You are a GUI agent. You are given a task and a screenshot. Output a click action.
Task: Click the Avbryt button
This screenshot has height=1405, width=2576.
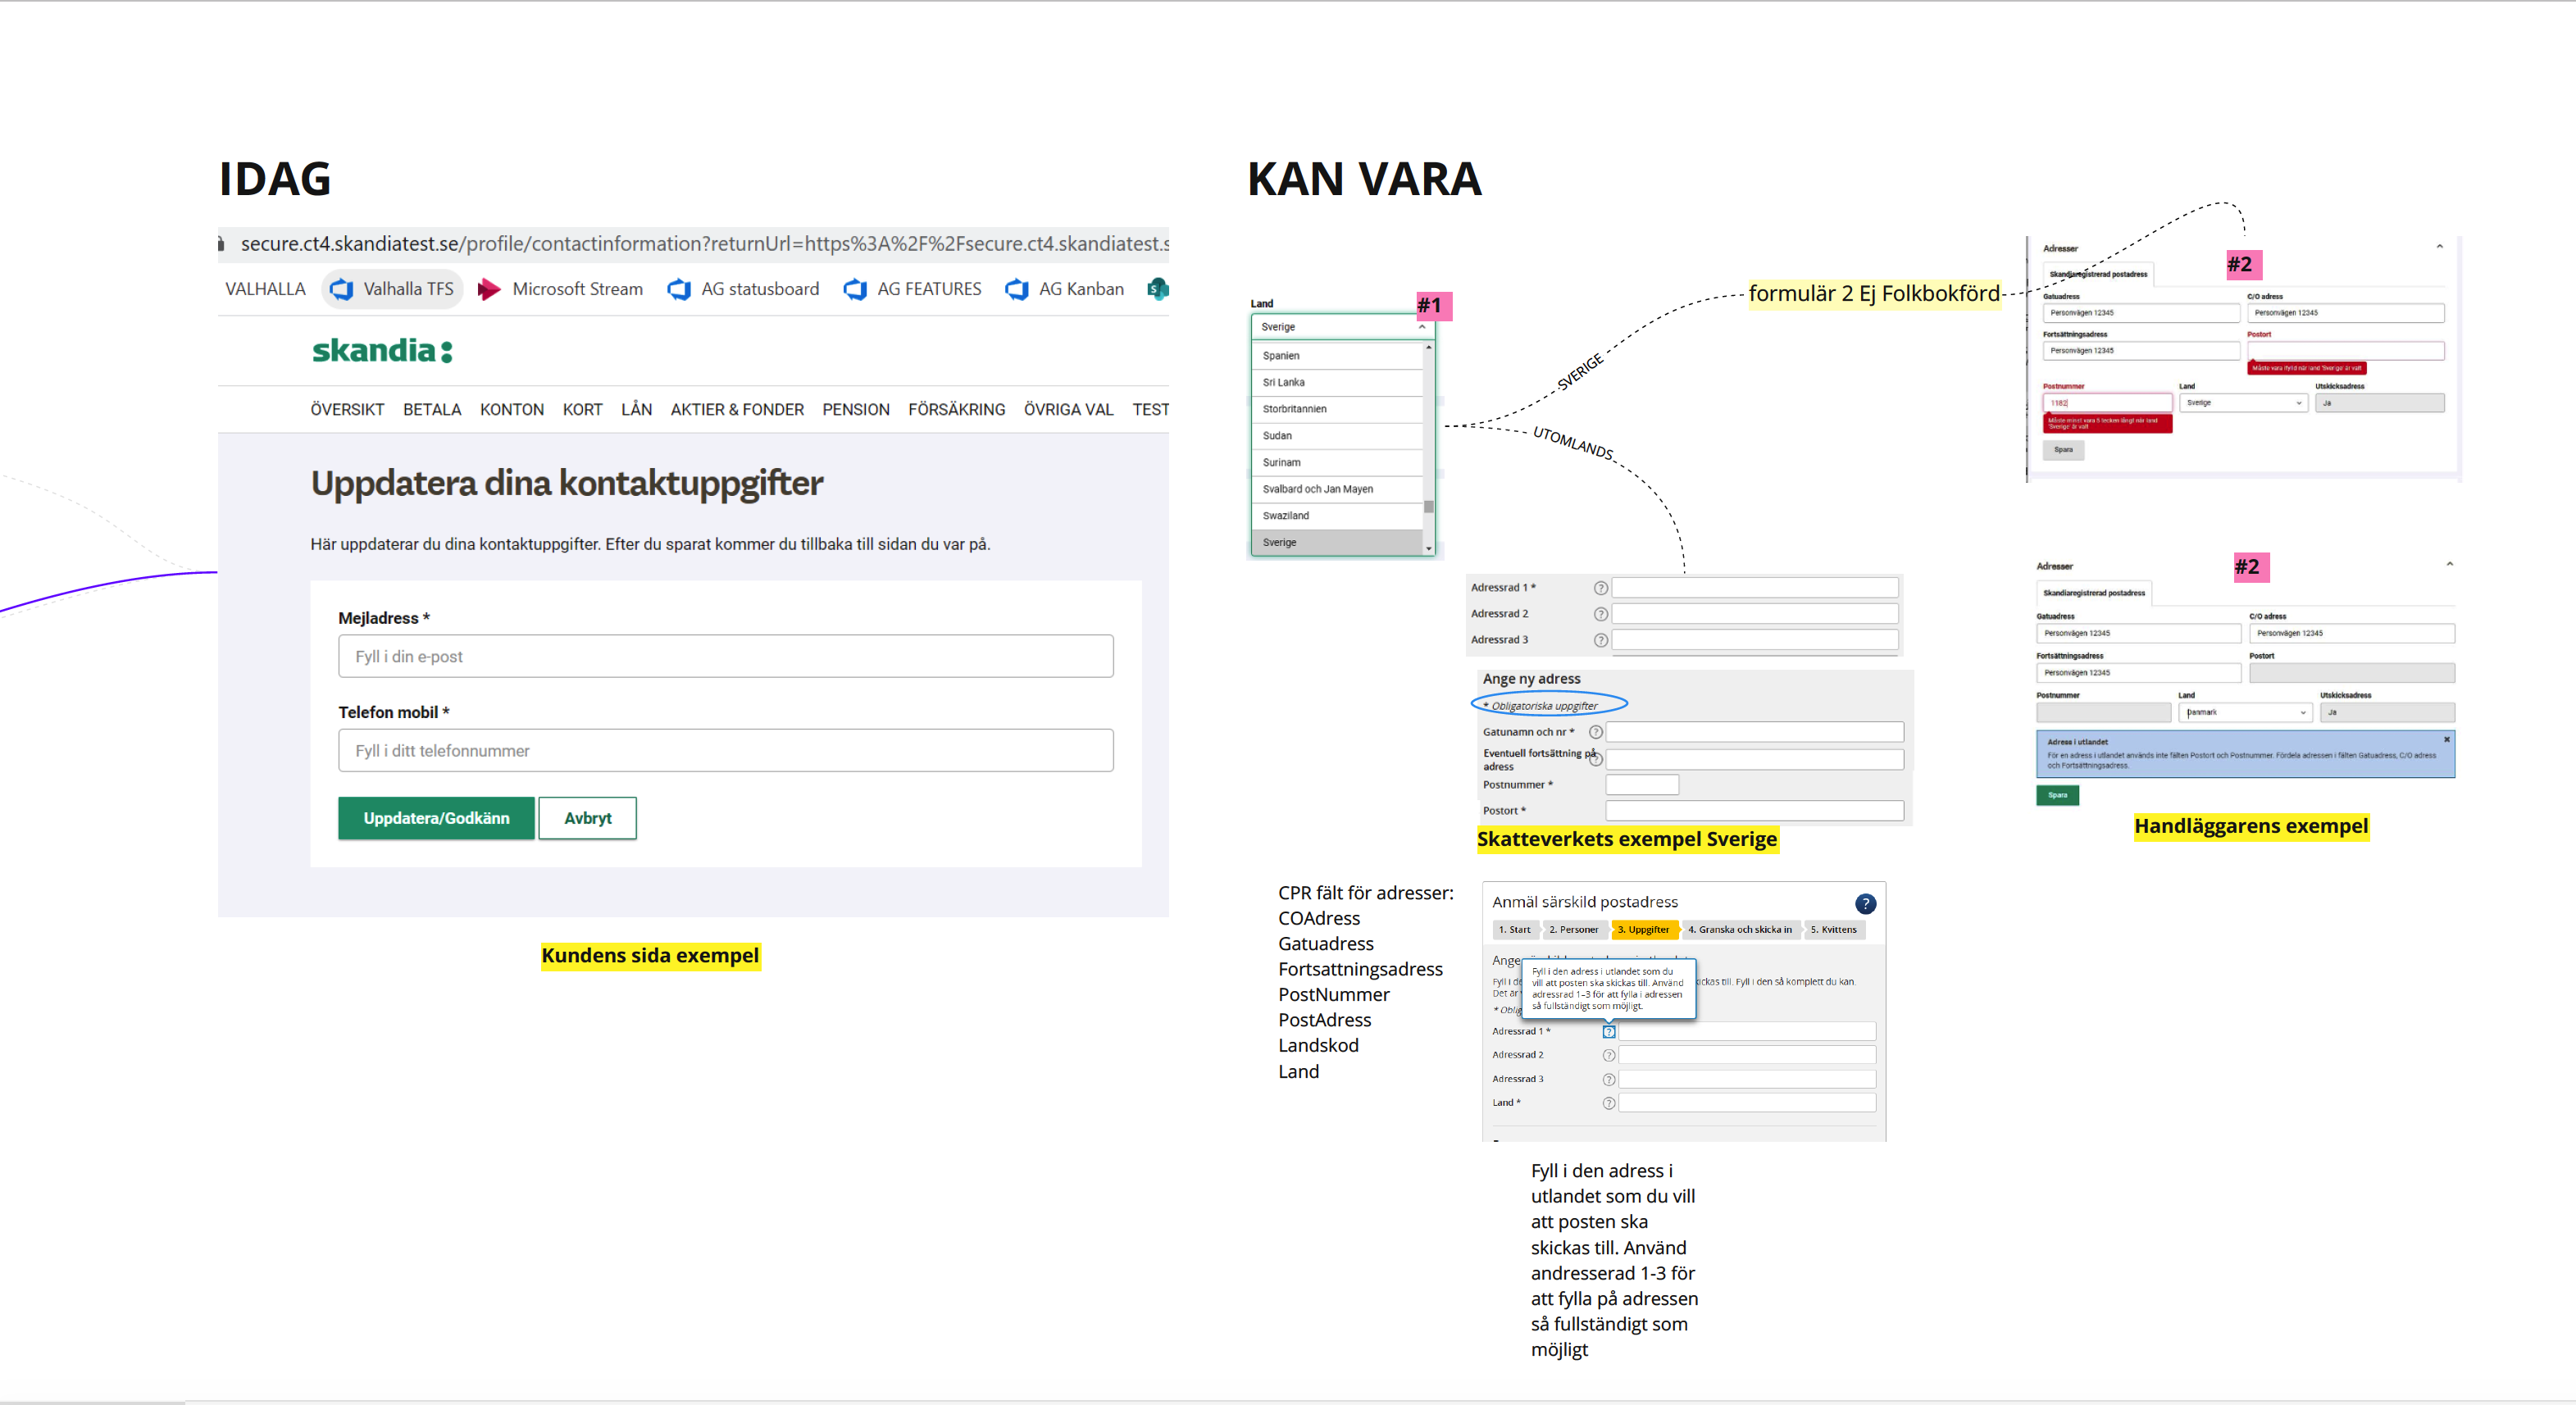point(588,818)
